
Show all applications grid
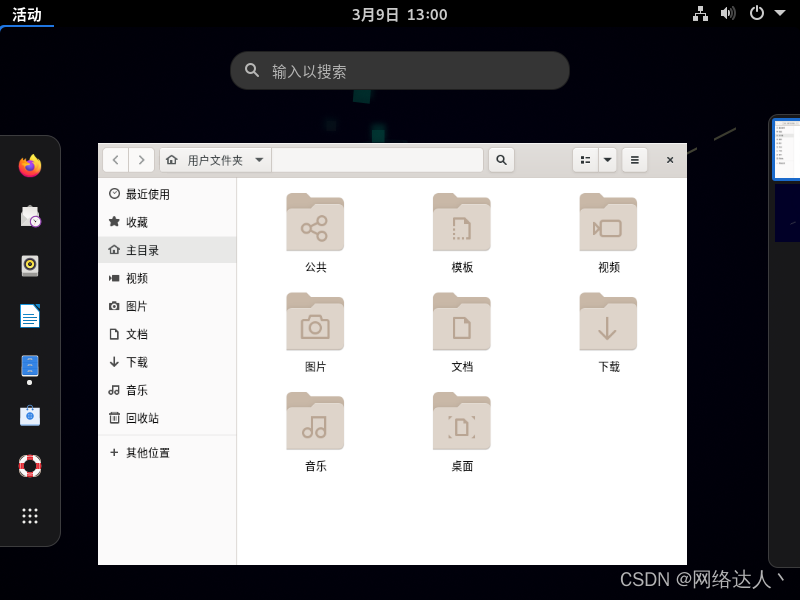pos(30,516)
